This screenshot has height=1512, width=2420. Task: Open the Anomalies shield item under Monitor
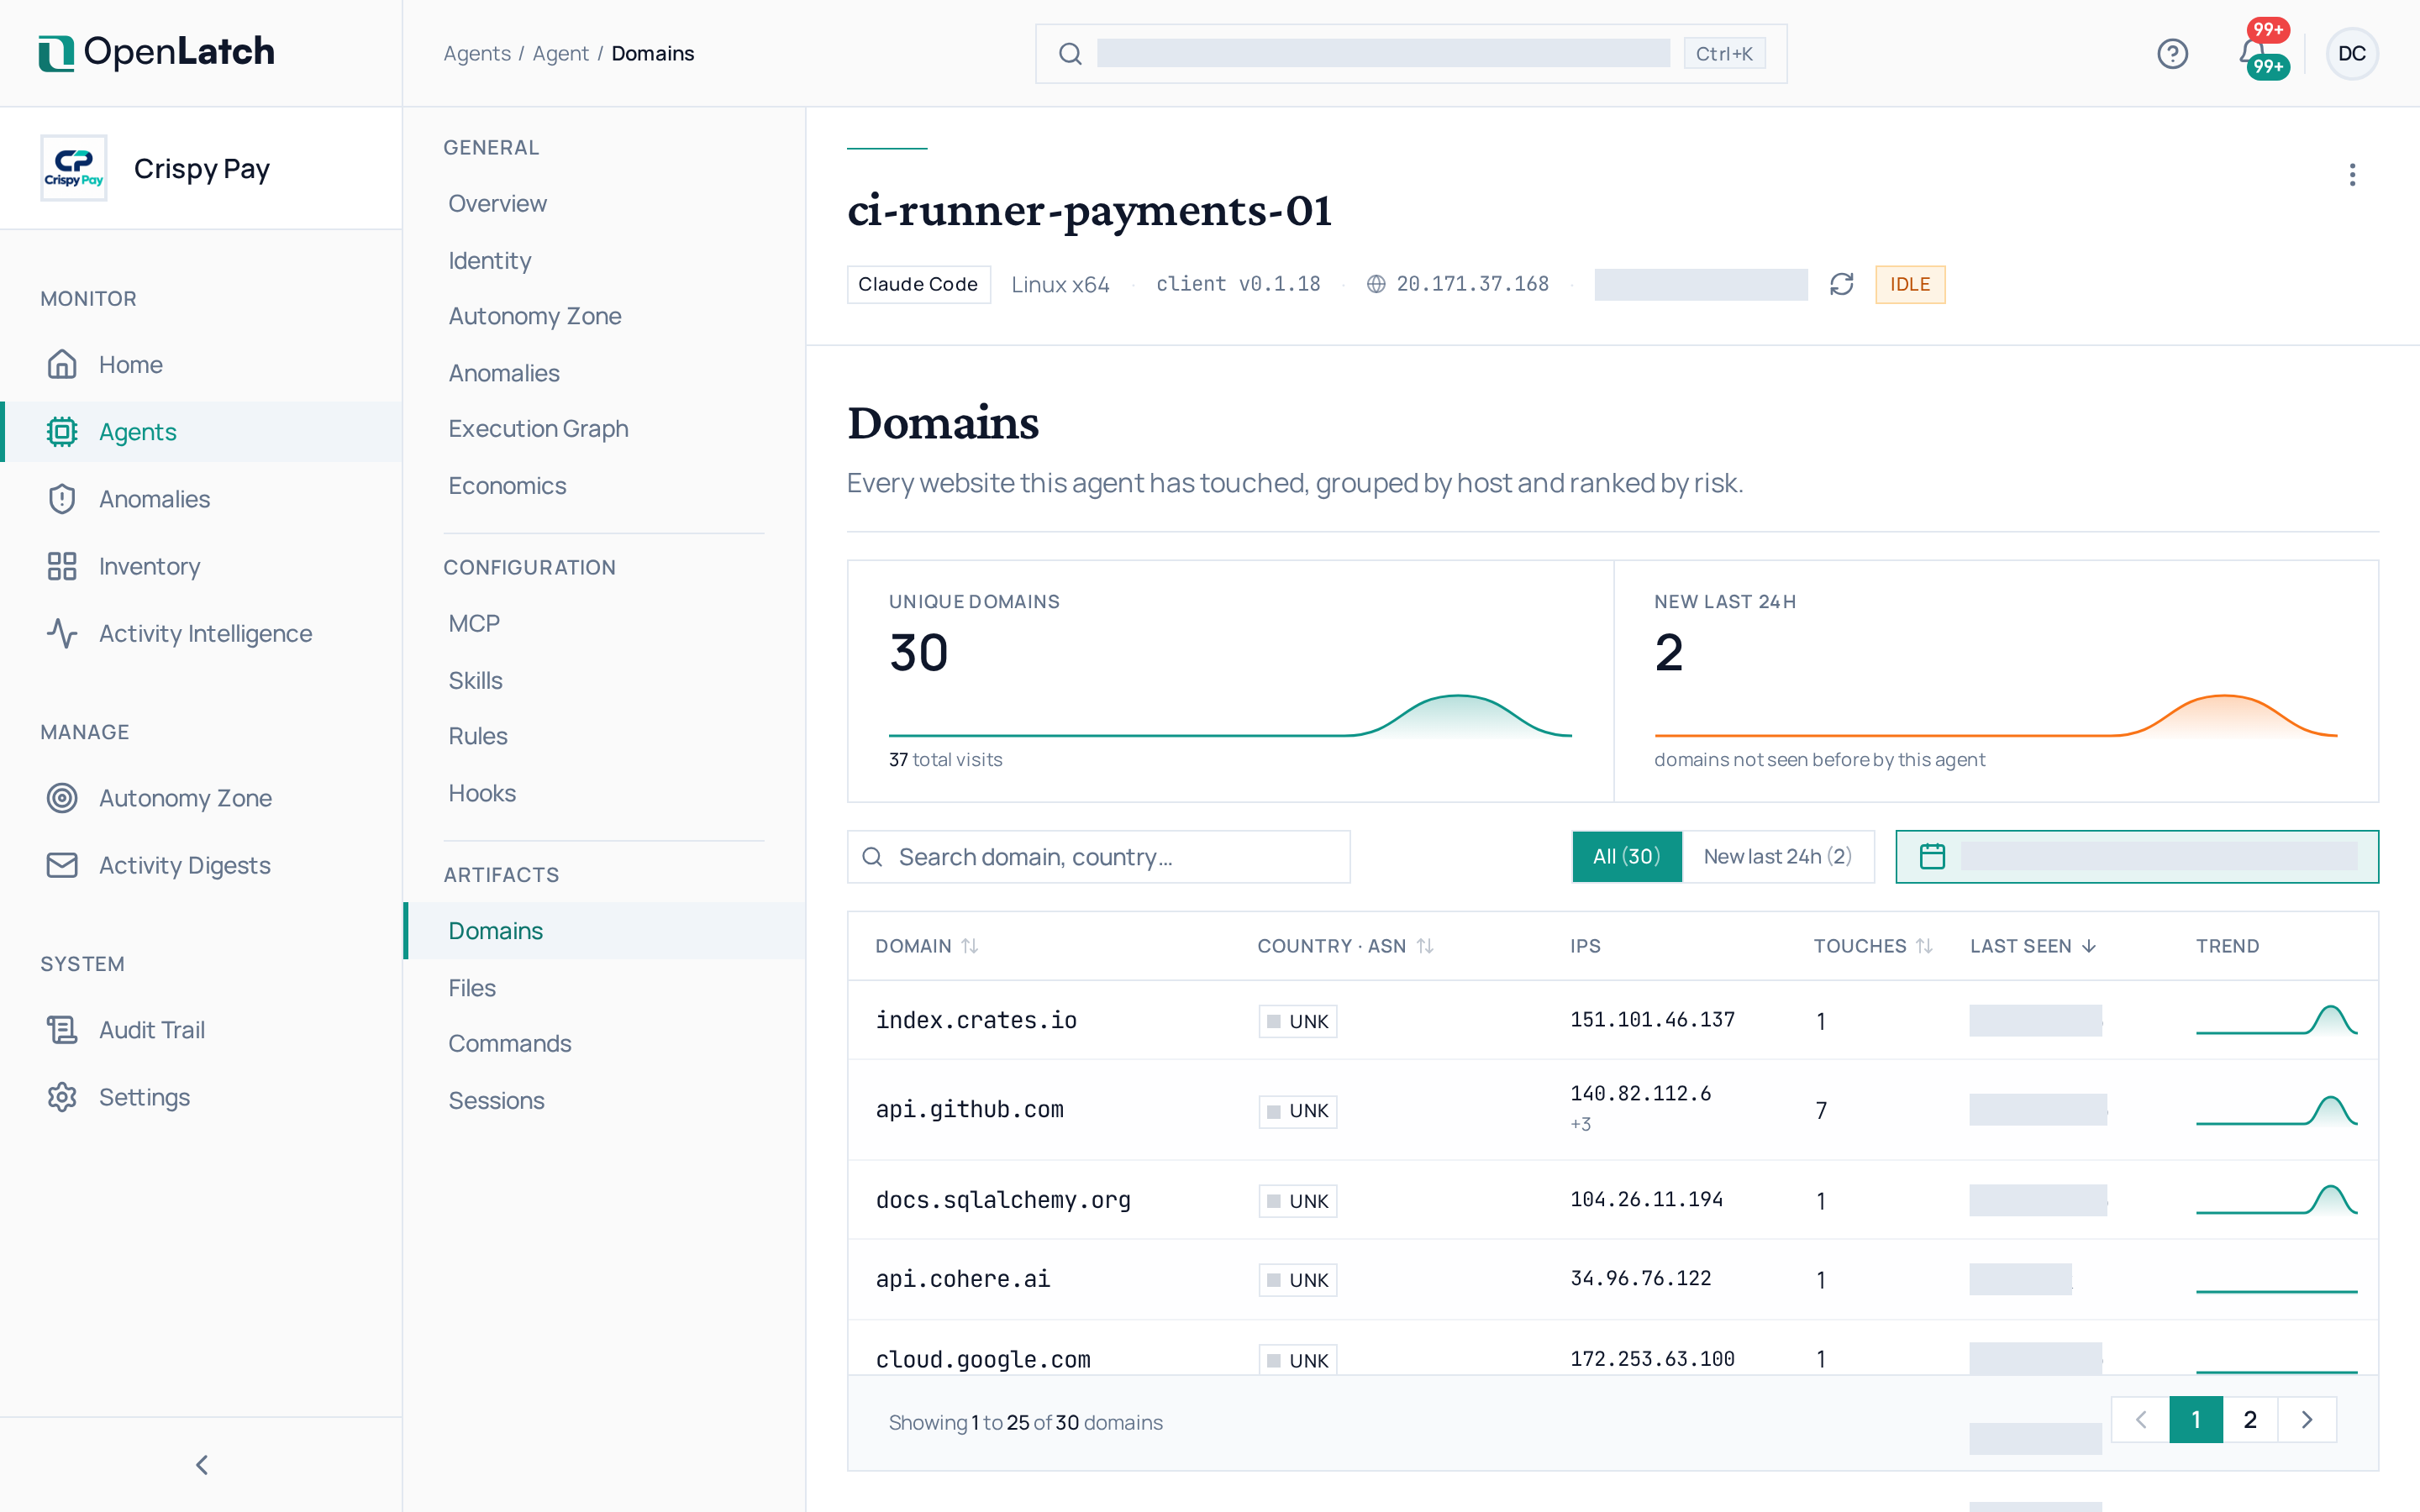(201, 499)
